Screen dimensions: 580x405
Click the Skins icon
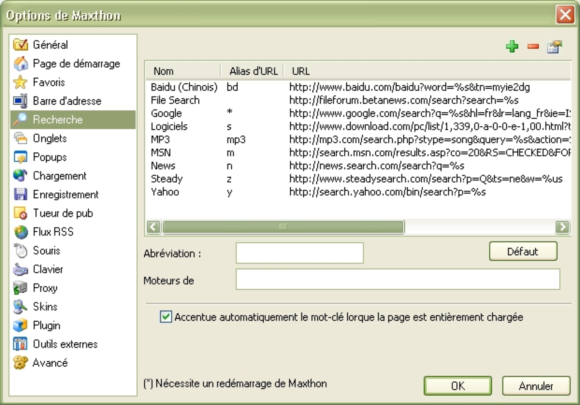tap(20, 307)
